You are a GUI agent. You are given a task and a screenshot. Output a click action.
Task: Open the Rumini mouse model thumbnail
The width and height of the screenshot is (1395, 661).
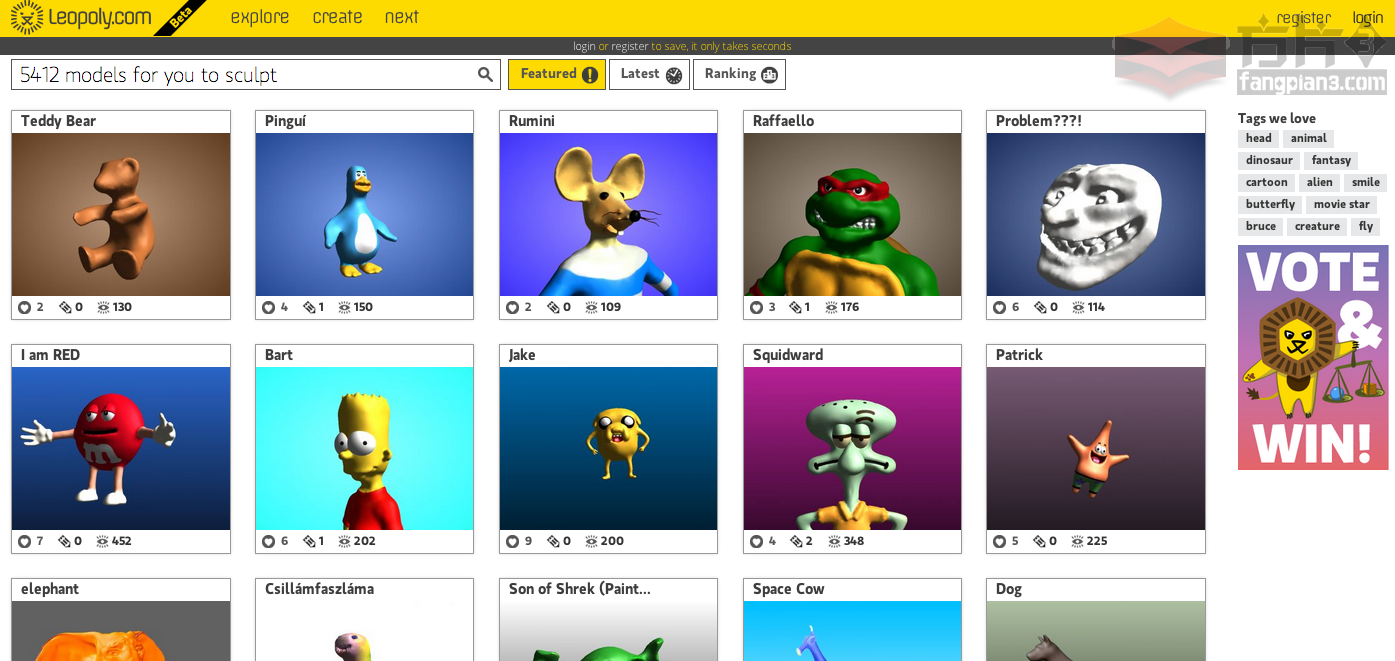[608, 215]
